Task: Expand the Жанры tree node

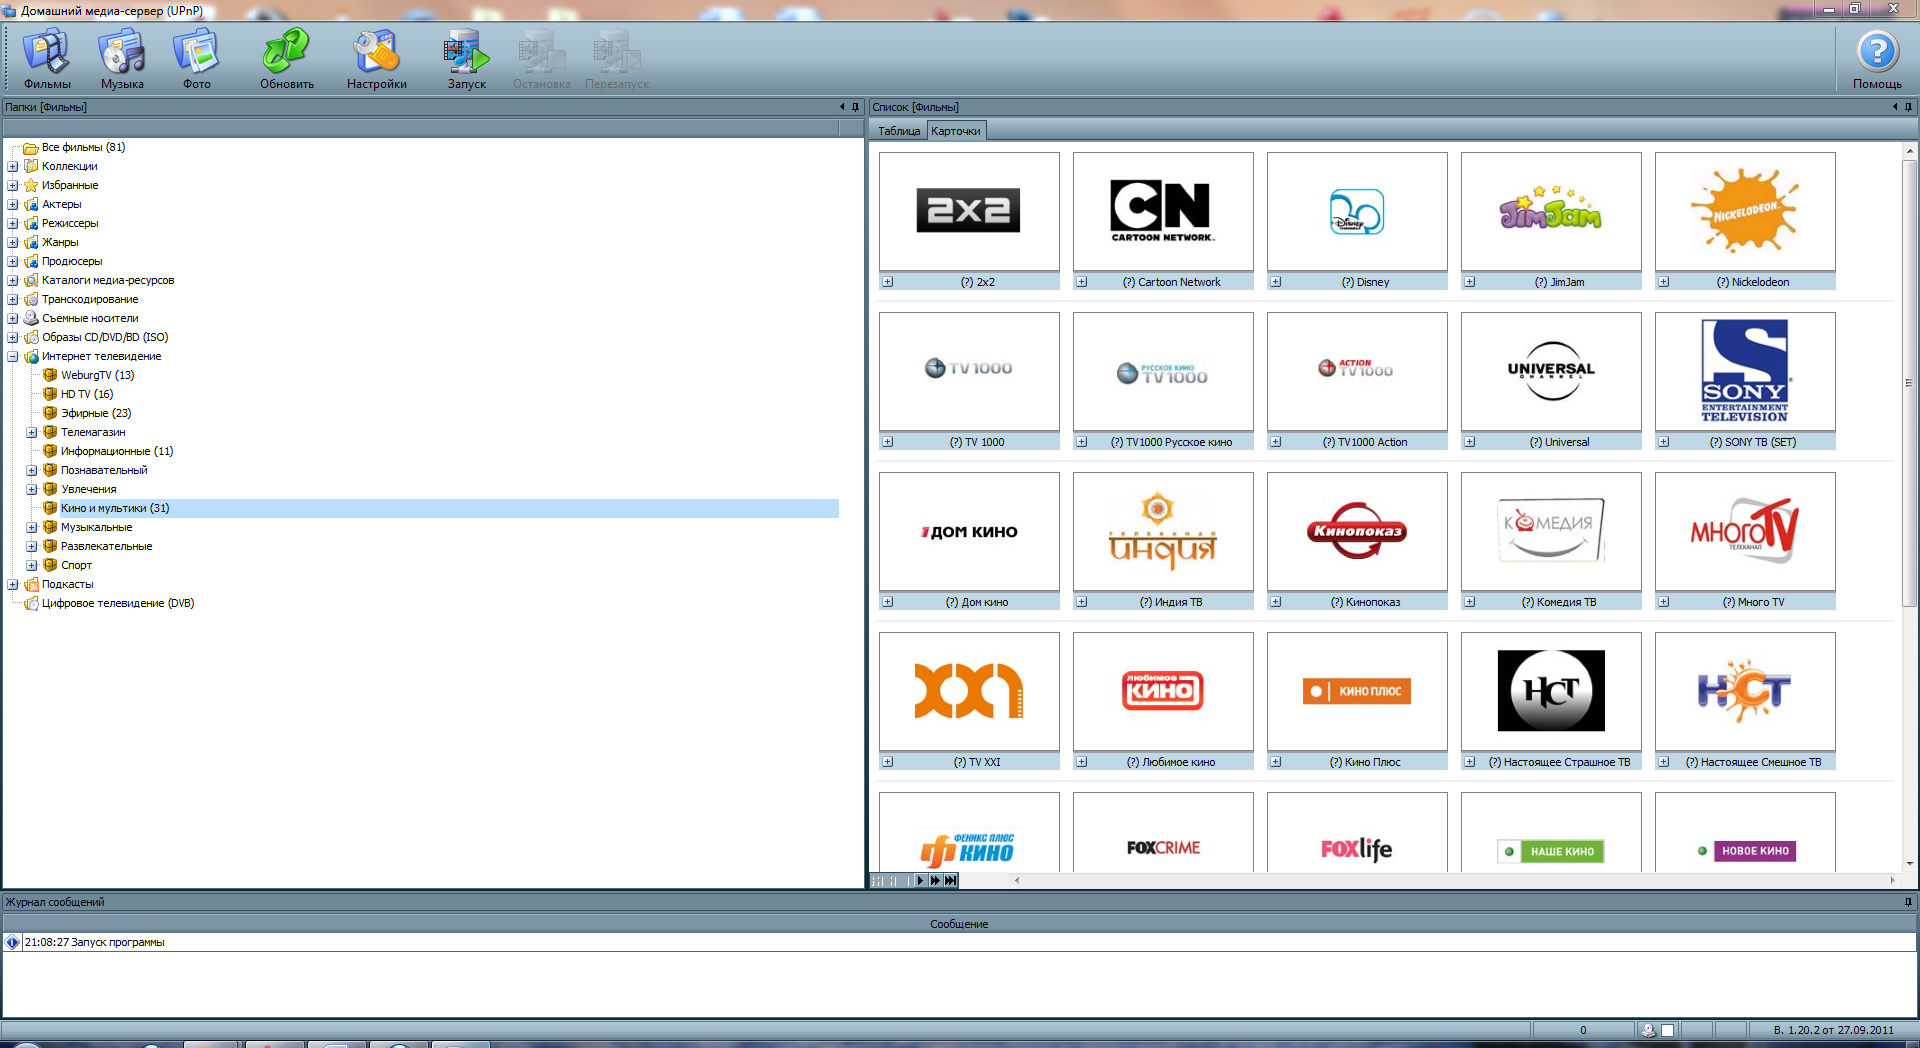Action: tap(13, 242)
